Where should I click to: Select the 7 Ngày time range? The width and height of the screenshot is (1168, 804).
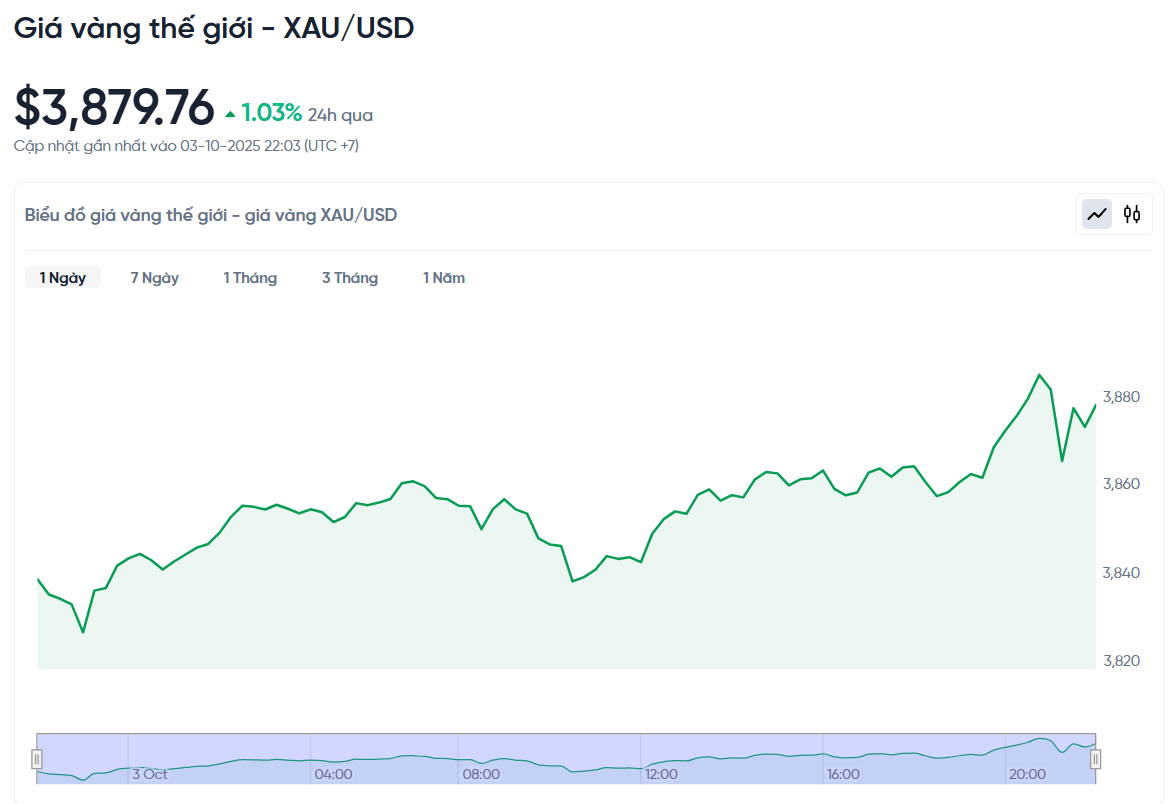click(x=155, y=278)
